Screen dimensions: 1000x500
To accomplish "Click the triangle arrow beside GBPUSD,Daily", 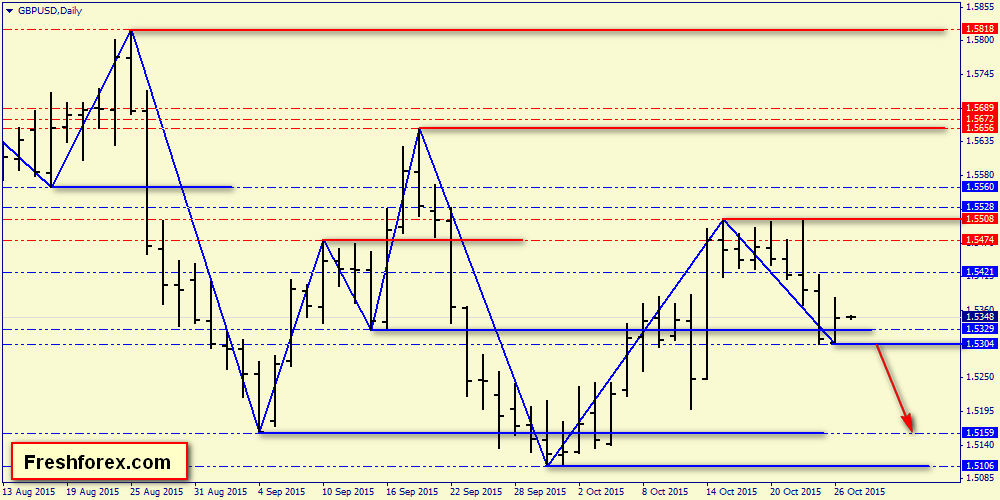I will click(x=10, y=11).
